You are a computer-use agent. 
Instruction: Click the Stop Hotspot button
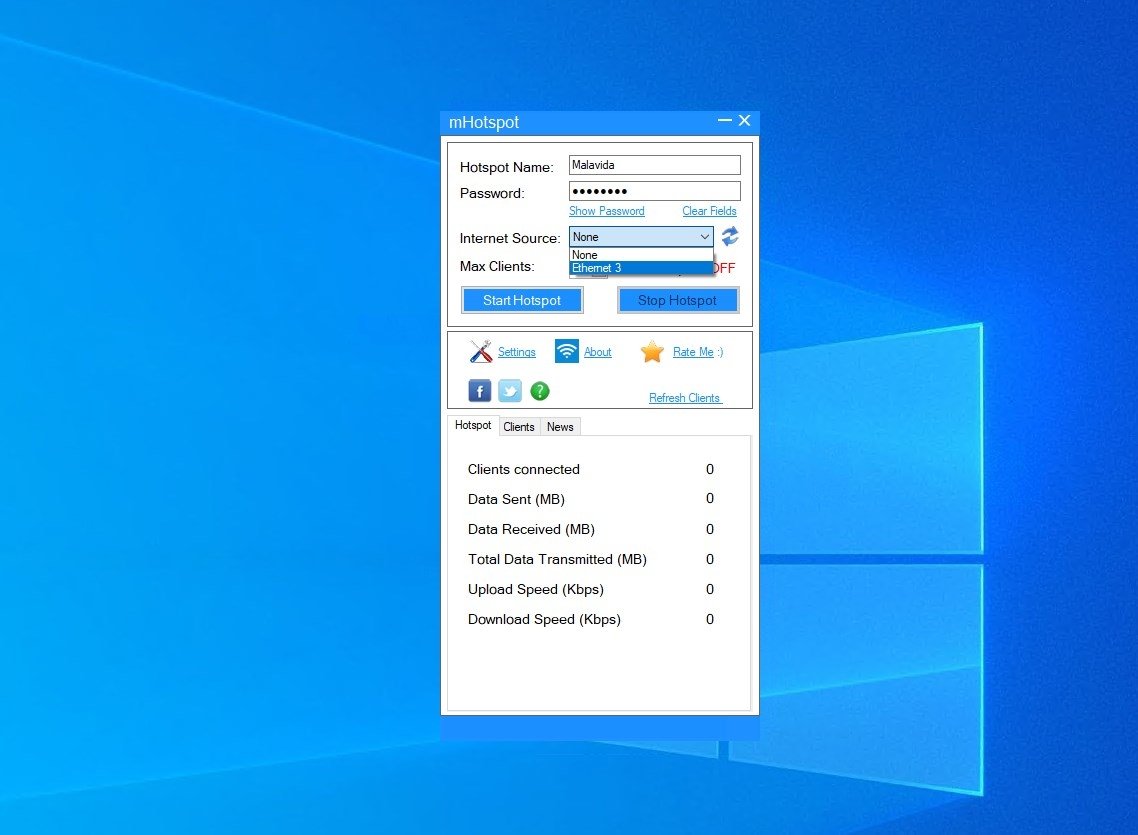(677, 300)
